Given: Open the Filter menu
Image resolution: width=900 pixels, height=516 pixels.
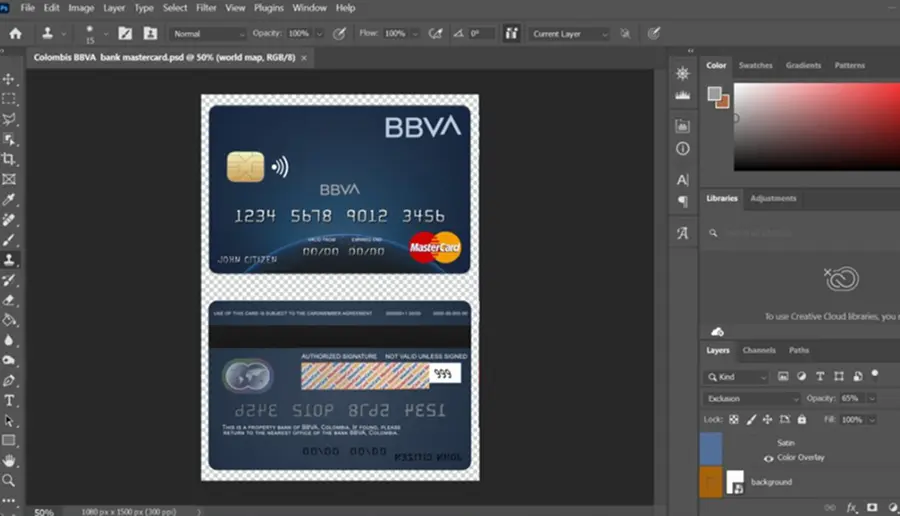Looking at the screenshot, I should 206,8.
